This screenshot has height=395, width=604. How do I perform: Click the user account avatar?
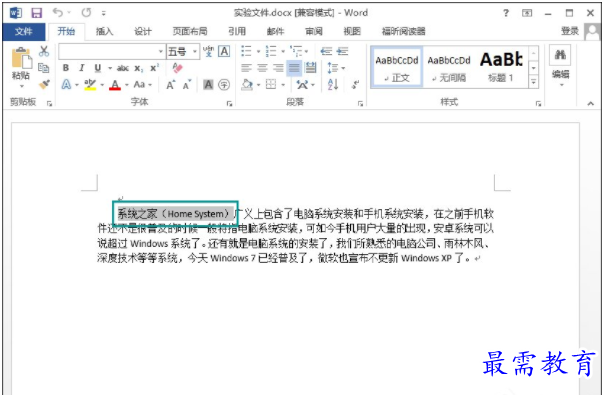[x=592, y=32]
